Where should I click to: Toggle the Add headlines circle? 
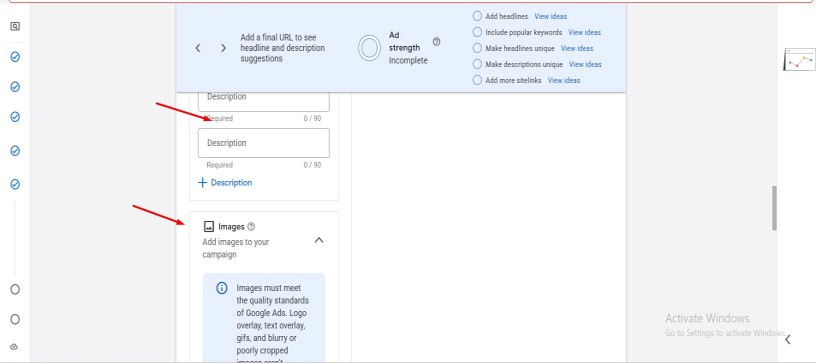[x=477, y=16]
